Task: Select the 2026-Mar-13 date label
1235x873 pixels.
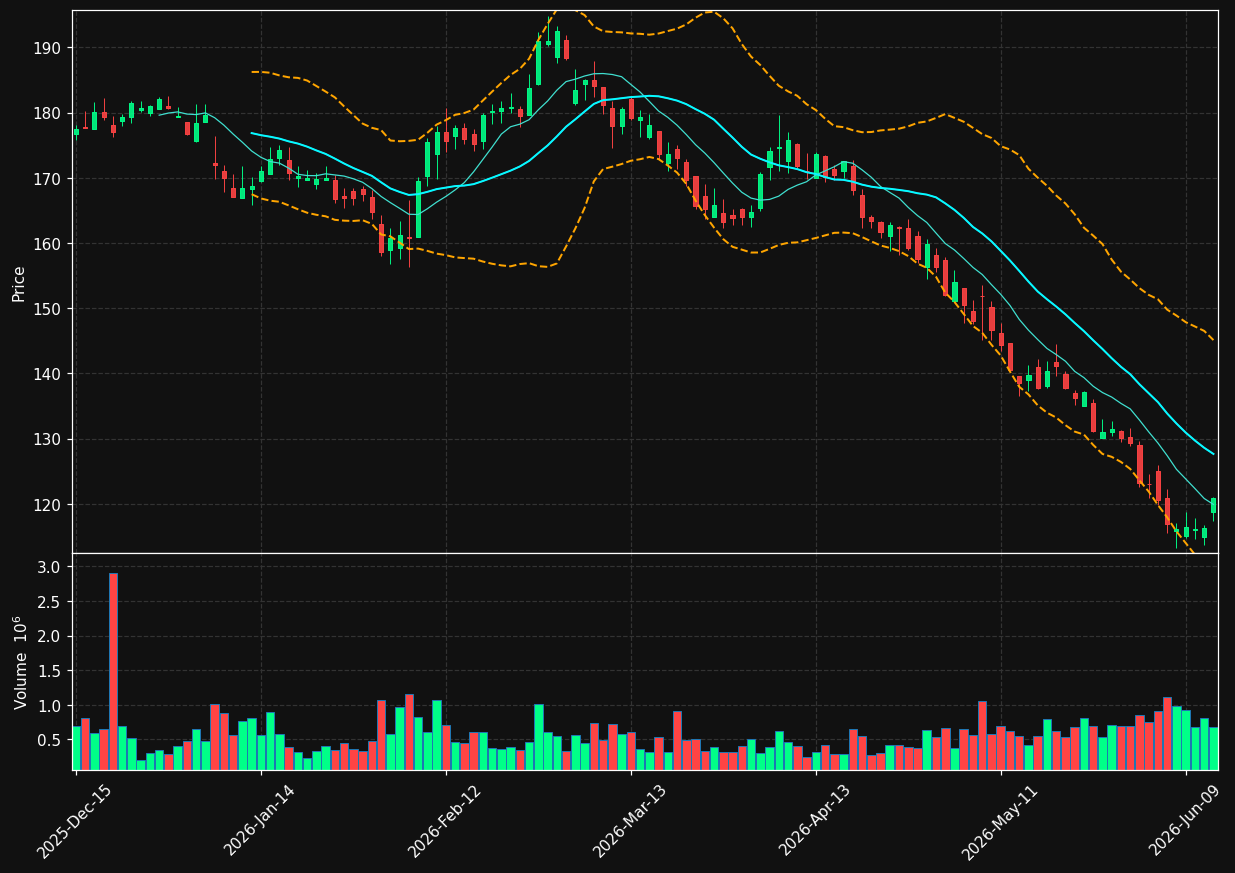Action: [630, 821]
